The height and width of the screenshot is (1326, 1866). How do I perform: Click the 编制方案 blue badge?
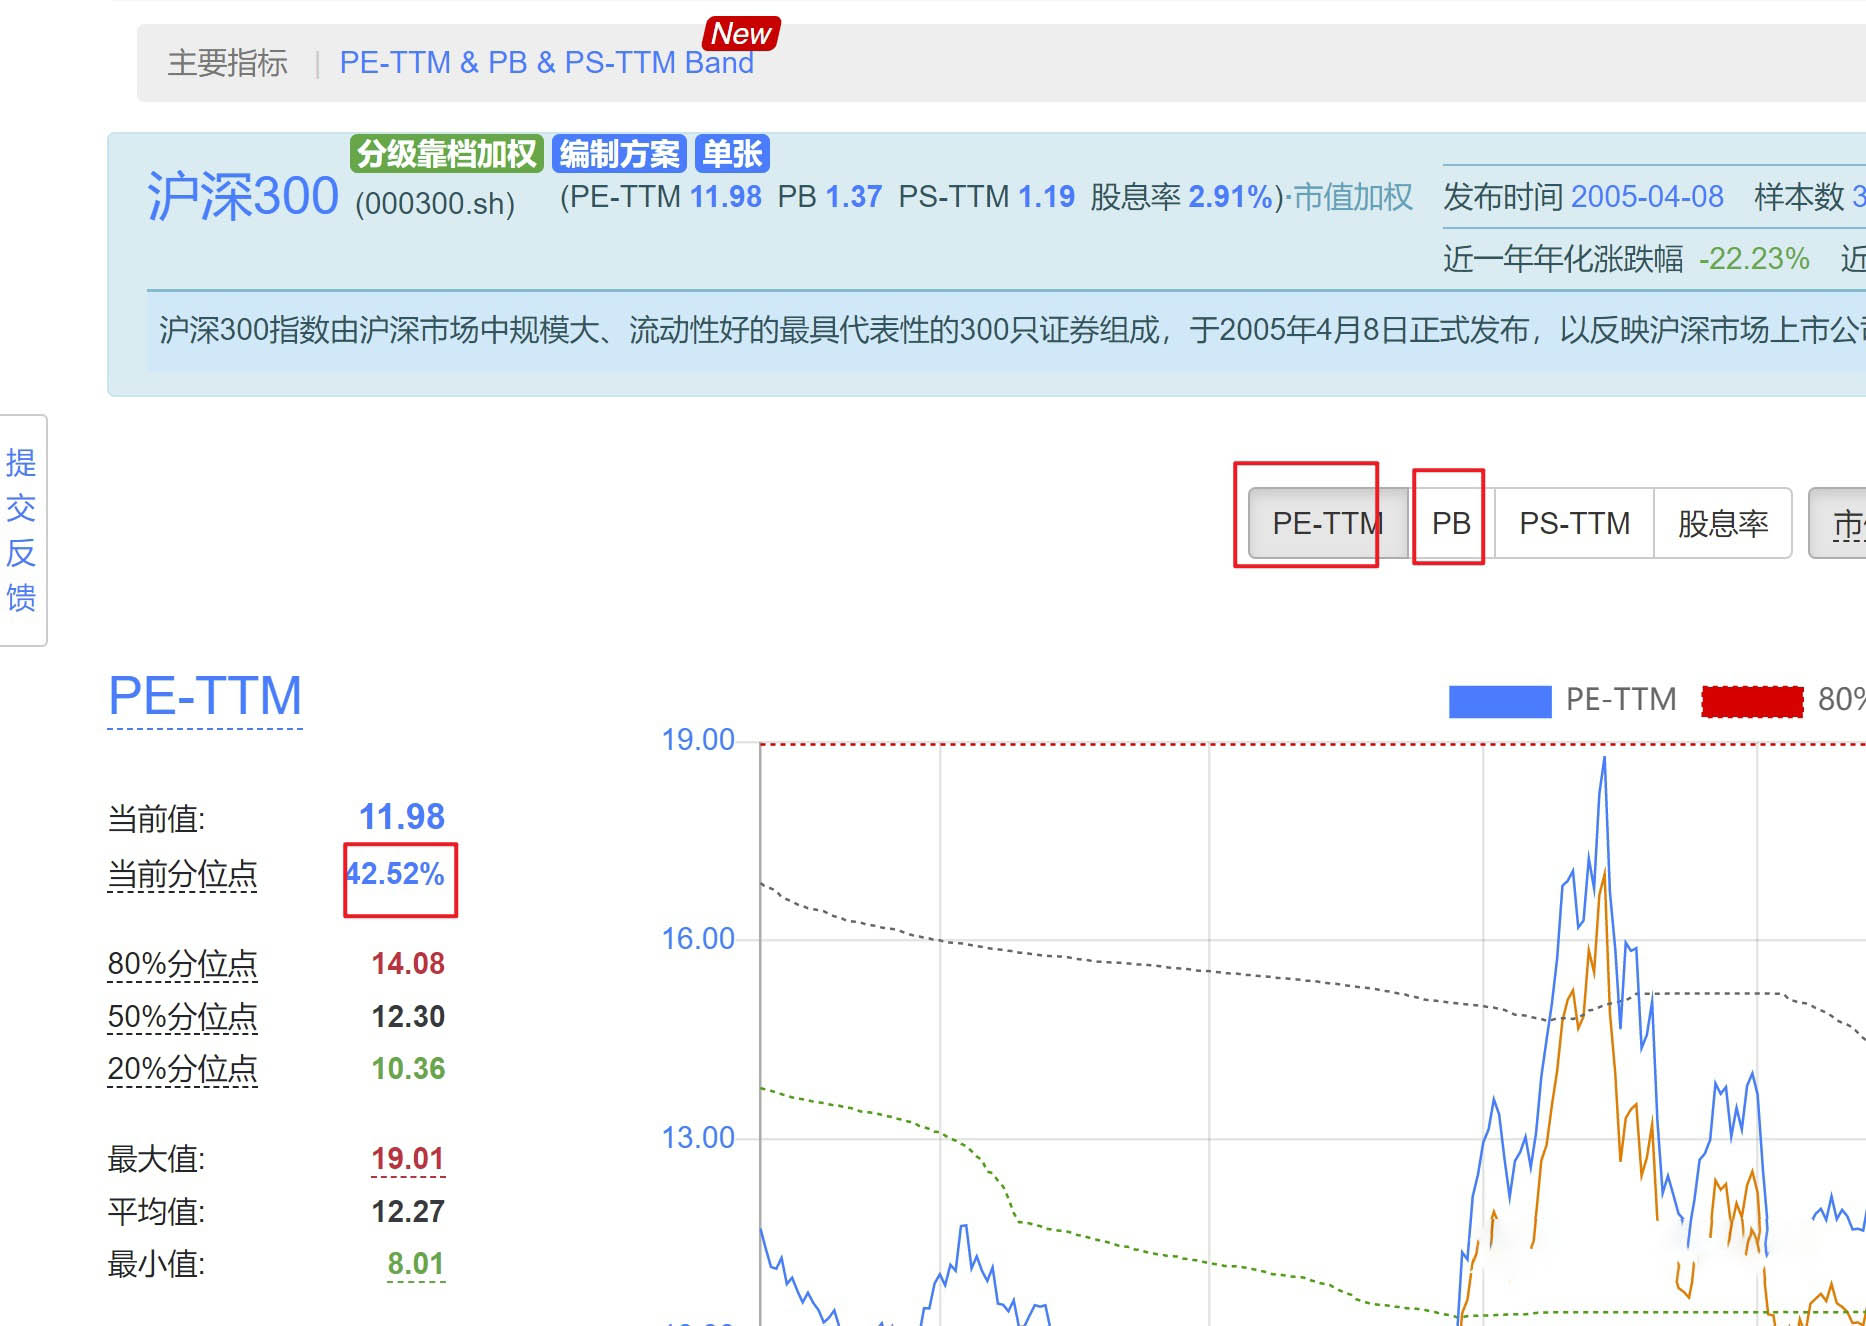click(618, 154)
